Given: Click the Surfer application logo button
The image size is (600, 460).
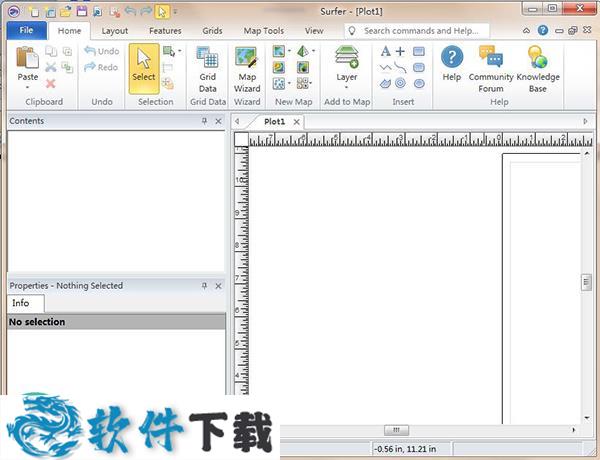Looking at the screenshot, I should [x=14, y=12].
